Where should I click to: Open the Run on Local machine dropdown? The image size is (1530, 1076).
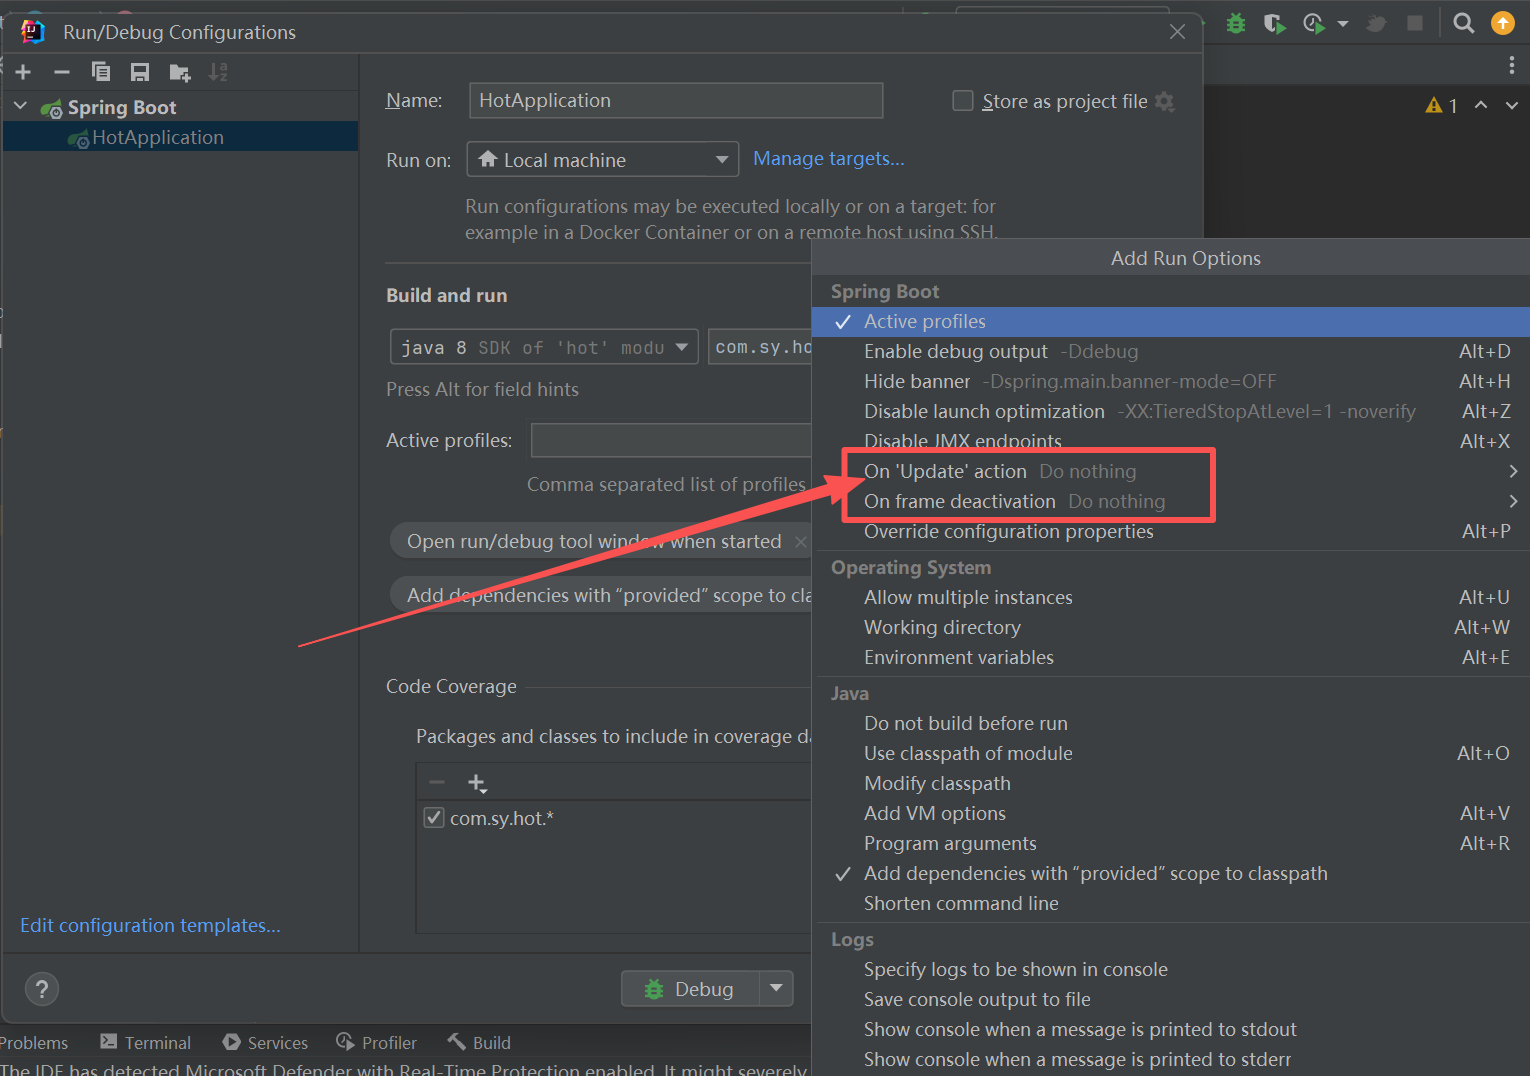[602, 160]
